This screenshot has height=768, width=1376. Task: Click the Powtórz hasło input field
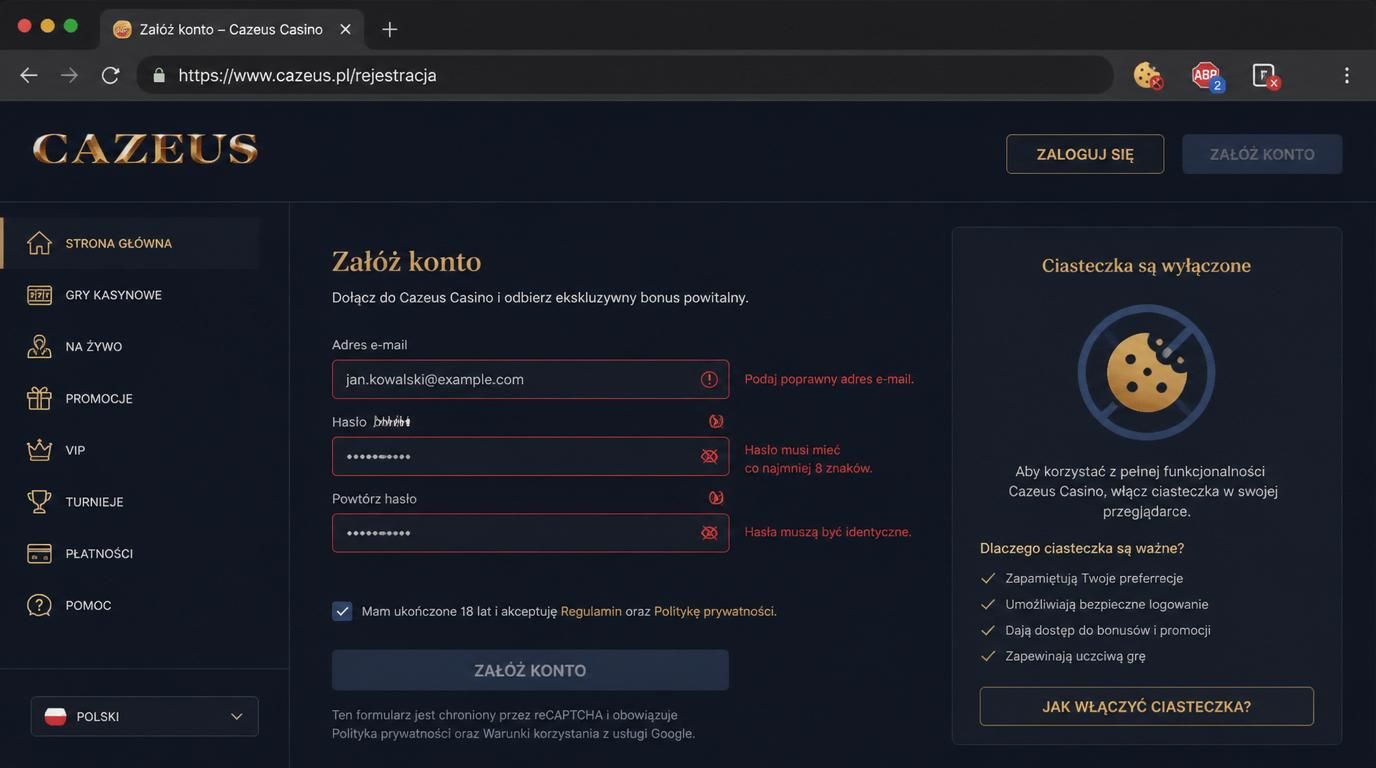tap(530, 533)
